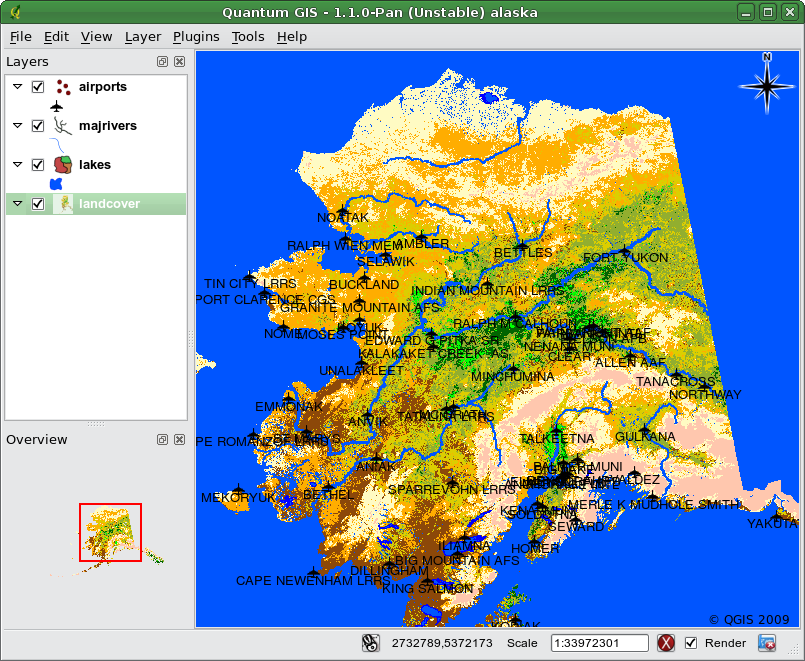Image resolution: width=805 pixels, height=661 pixels.
Task: Open the Plugins menu
Action: pos(196,37)
